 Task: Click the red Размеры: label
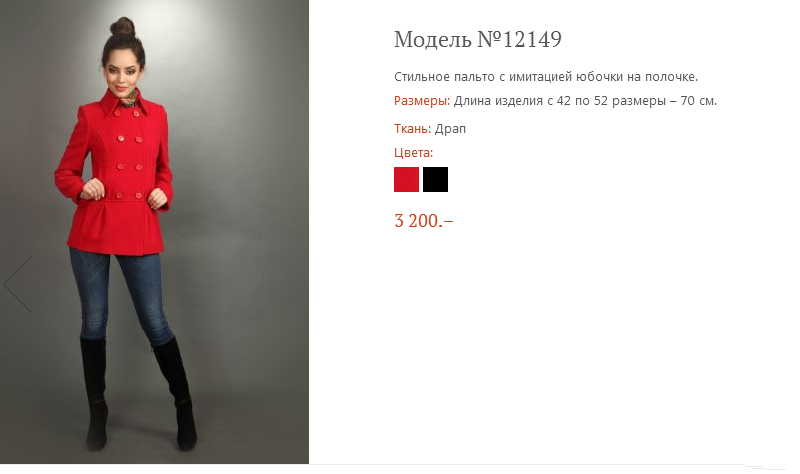point(422,101)
